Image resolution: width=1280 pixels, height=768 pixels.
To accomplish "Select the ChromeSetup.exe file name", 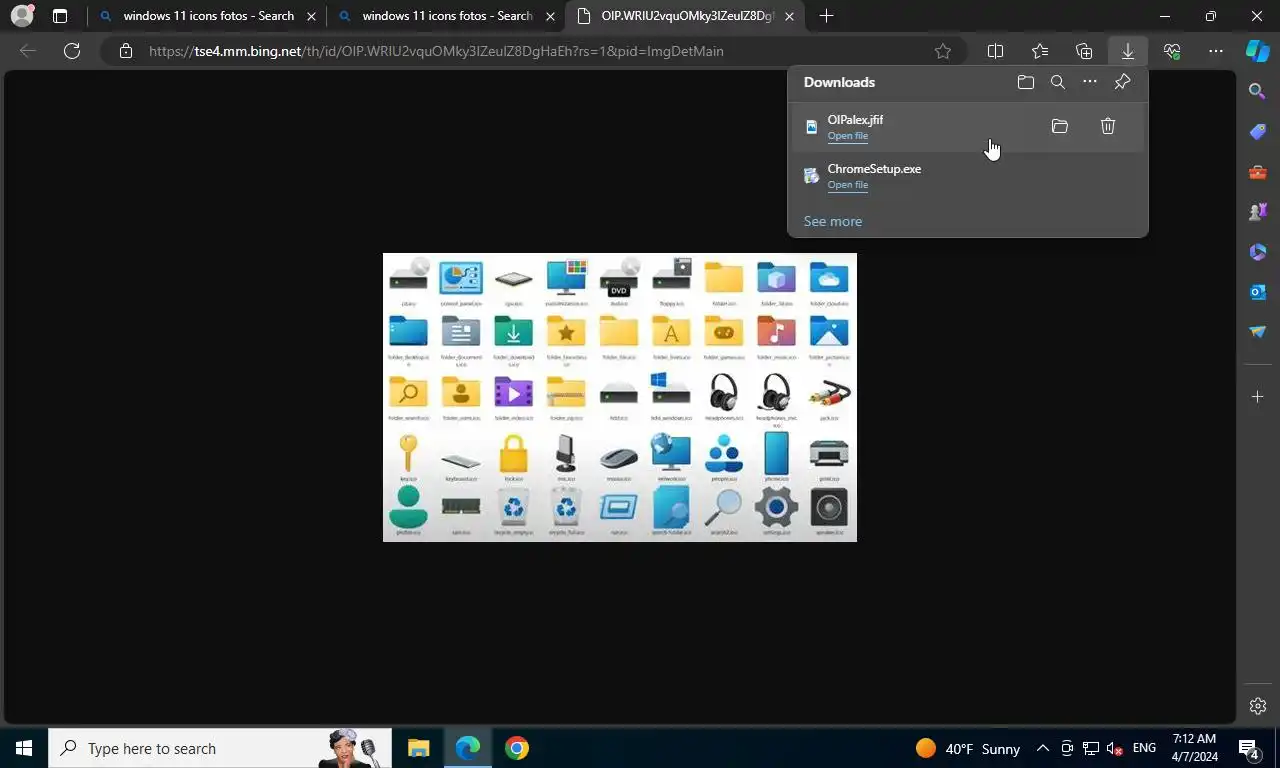I will click(x=874, y=169).
